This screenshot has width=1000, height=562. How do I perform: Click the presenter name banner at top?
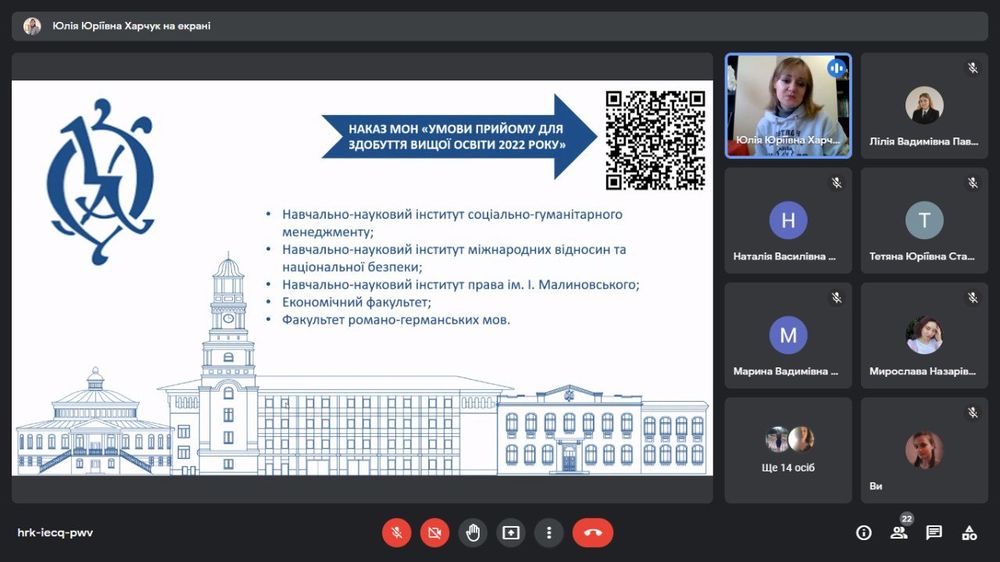131,26
